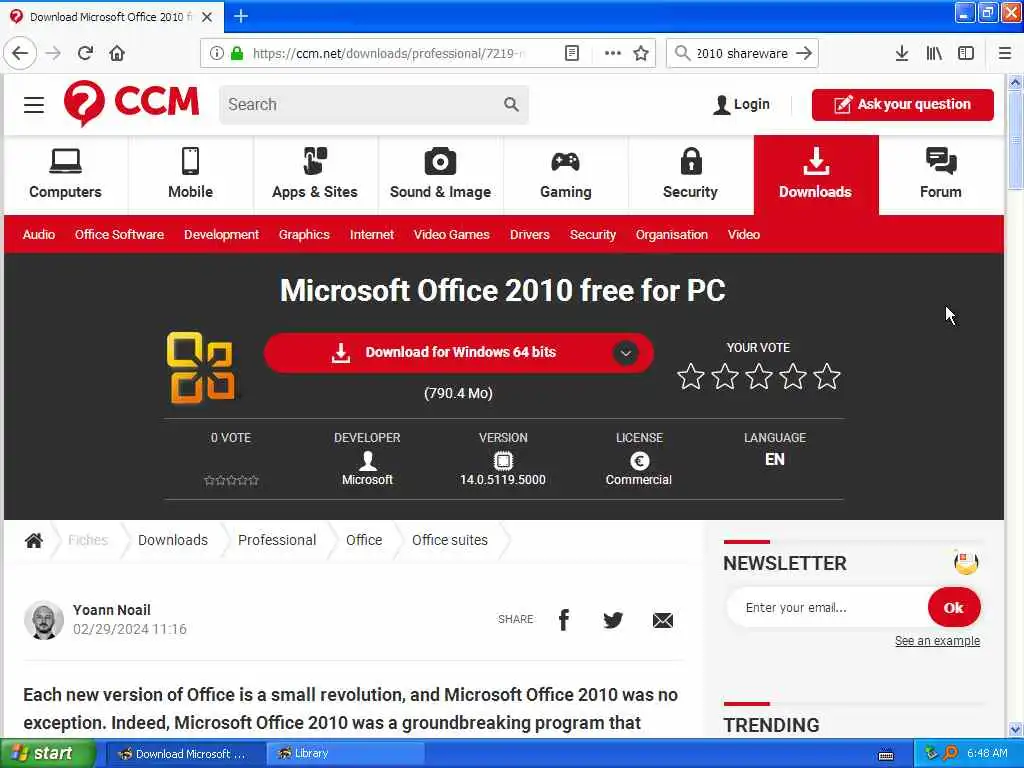Open the browser home page icon
The width and height of the screenshot is (1024, 768).
point(117,53)
